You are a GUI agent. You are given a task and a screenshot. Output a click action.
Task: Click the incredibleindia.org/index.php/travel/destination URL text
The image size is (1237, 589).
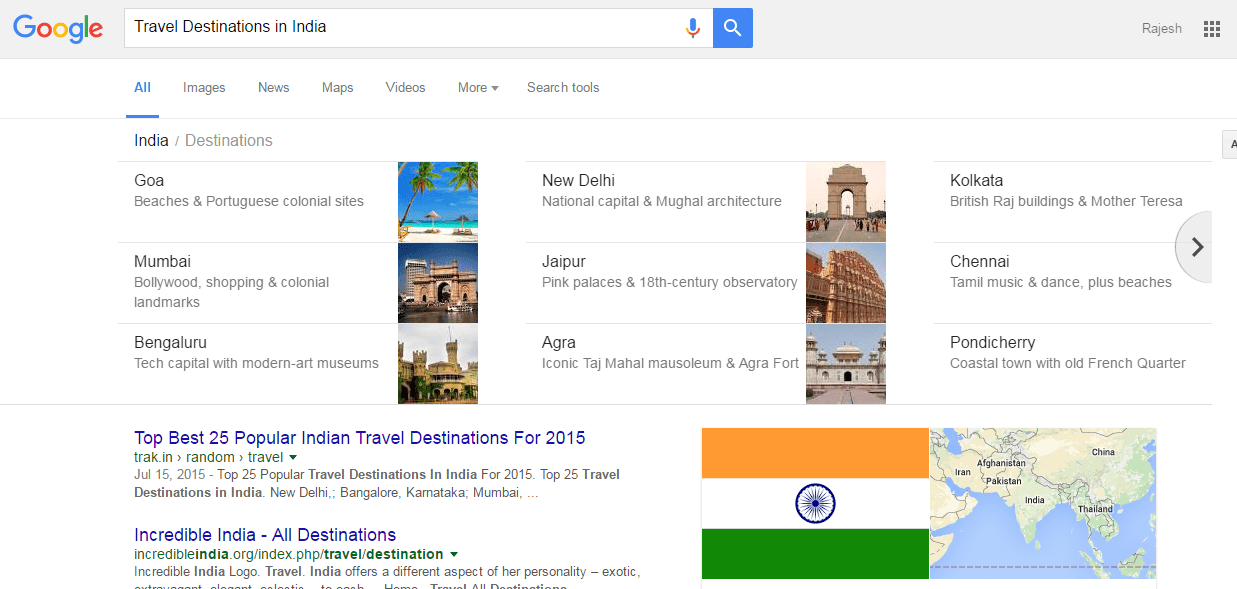click(x=289, y=554)
